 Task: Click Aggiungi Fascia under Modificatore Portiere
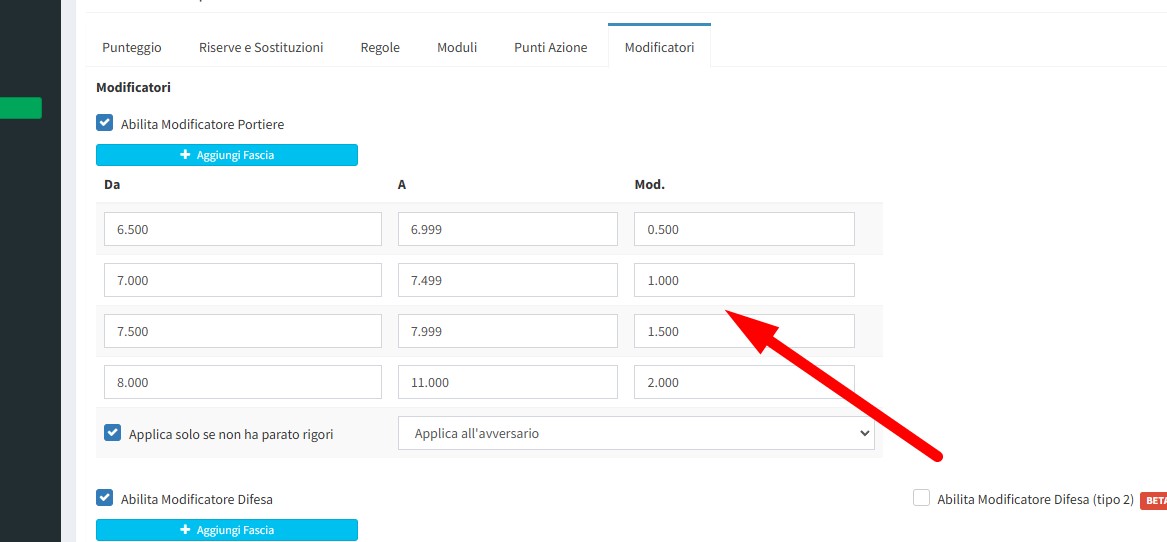227,155
